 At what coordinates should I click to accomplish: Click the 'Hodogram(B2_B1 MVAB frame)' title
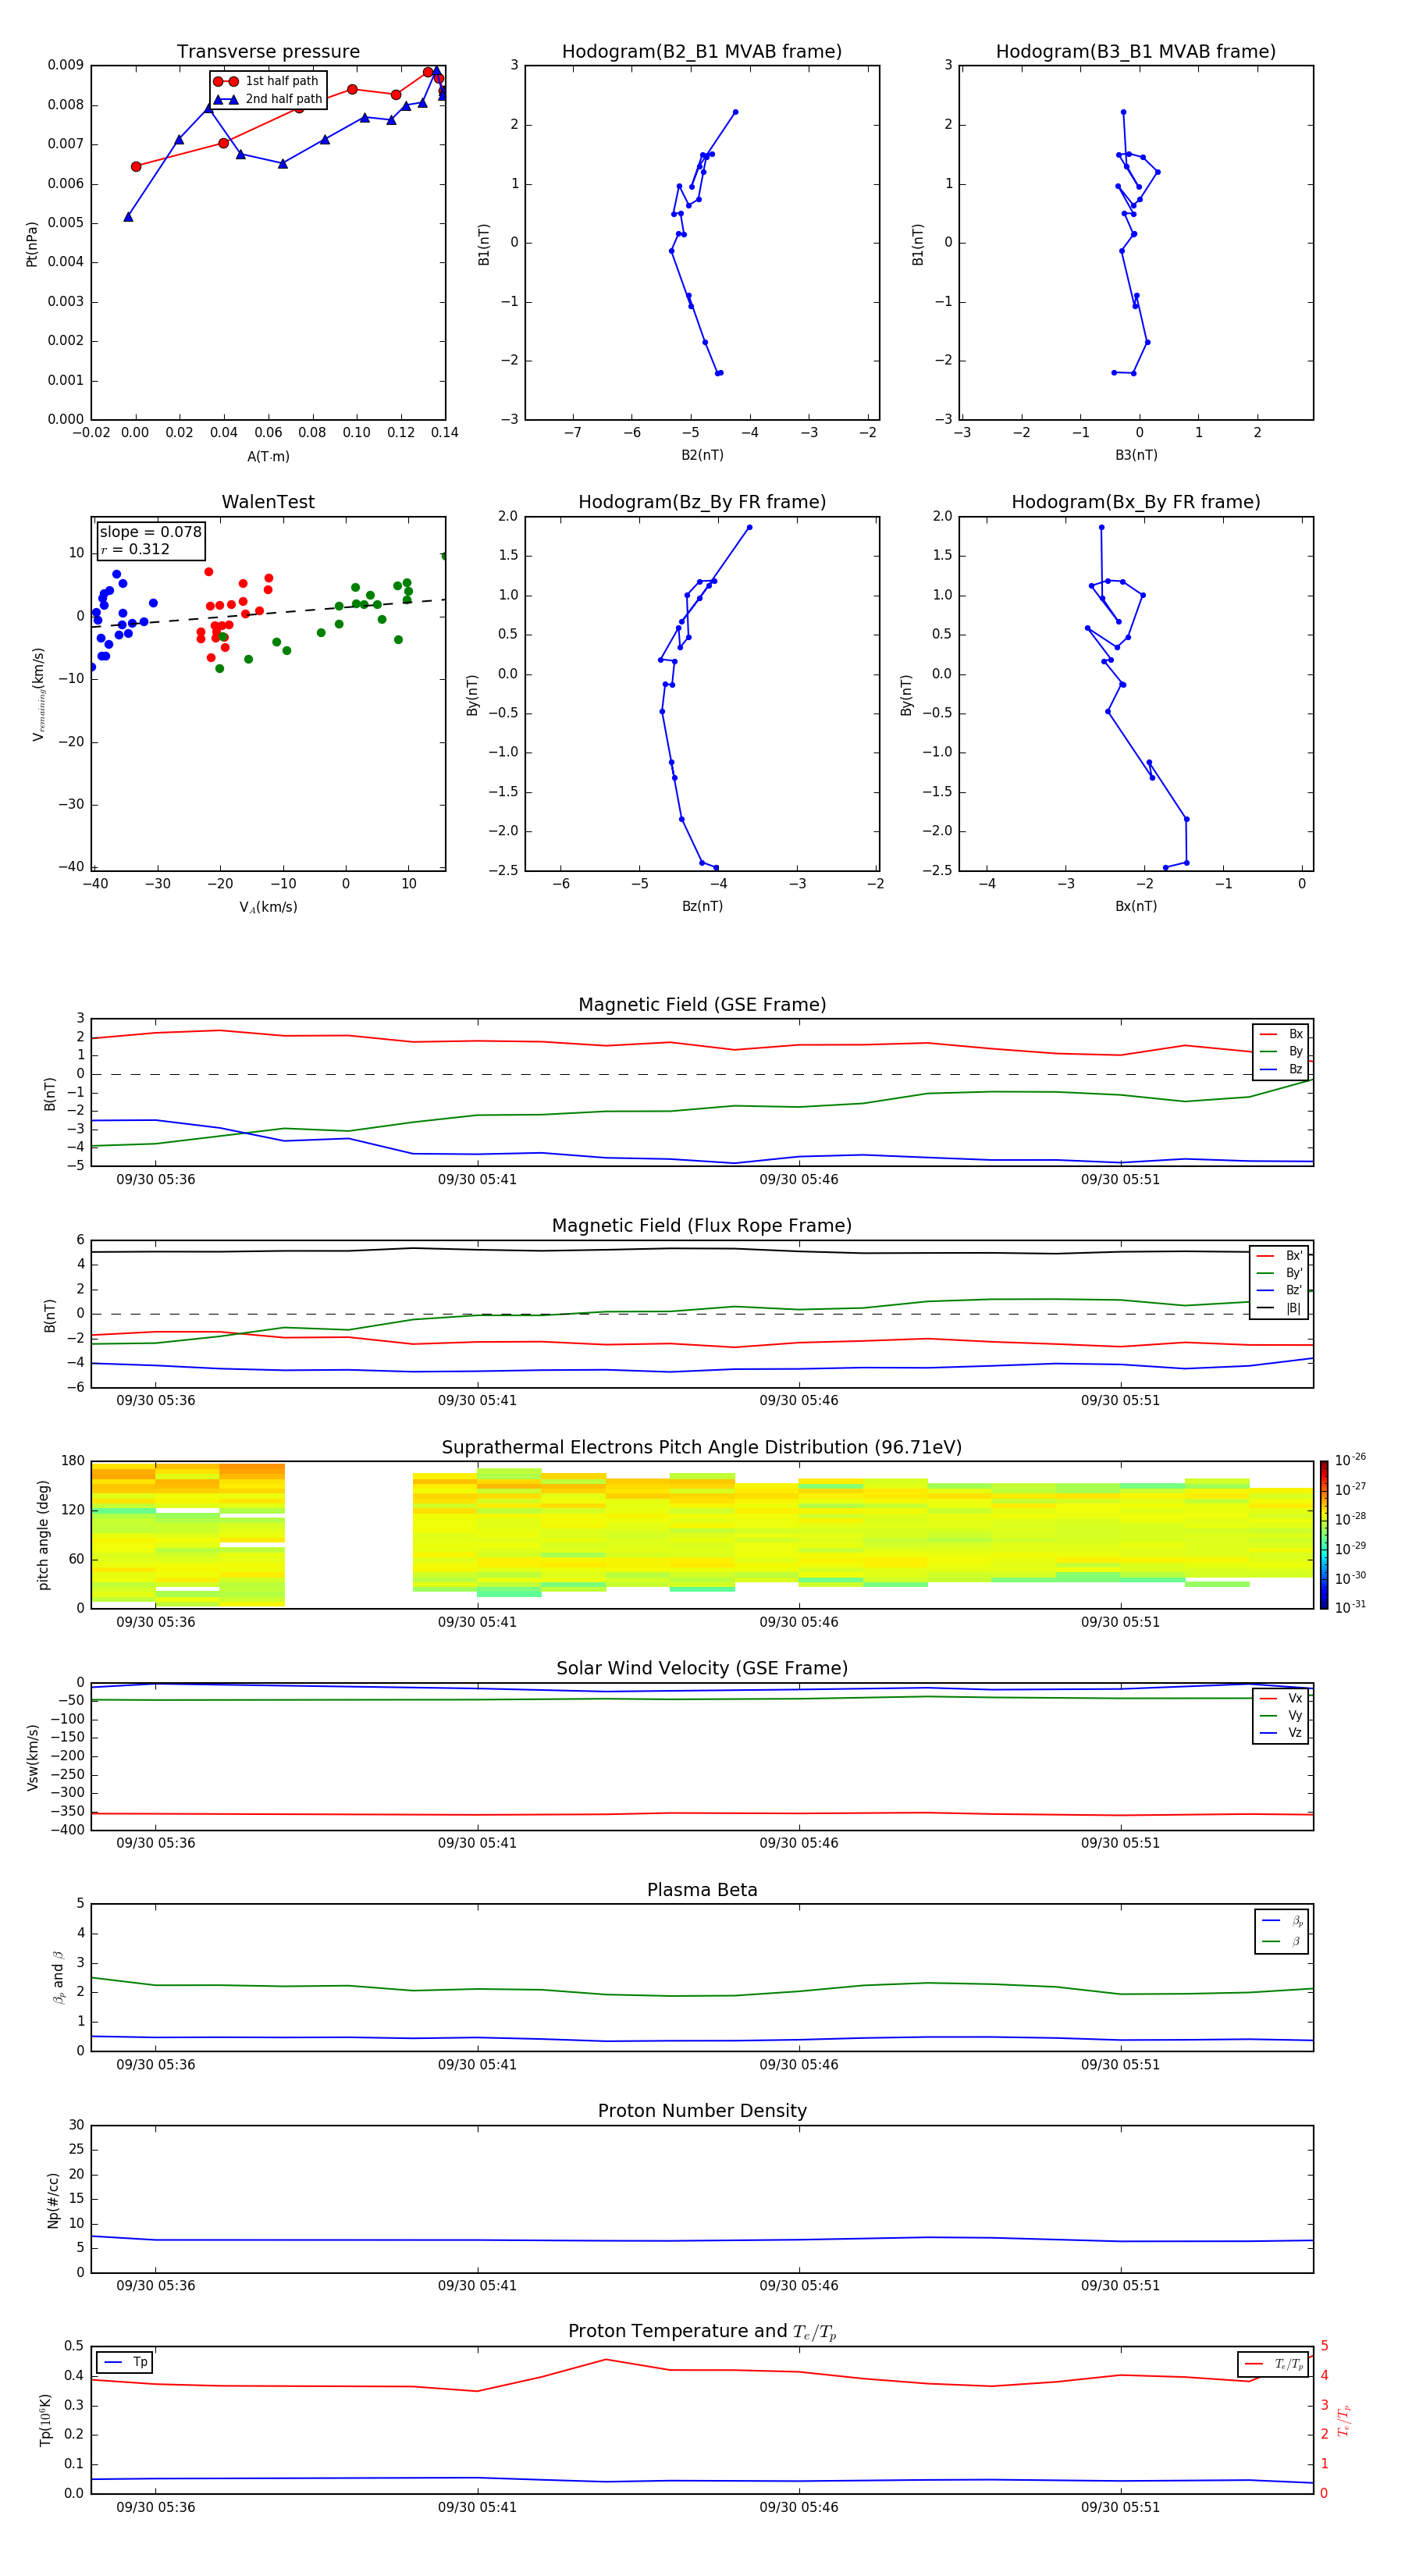click(702, 51)
